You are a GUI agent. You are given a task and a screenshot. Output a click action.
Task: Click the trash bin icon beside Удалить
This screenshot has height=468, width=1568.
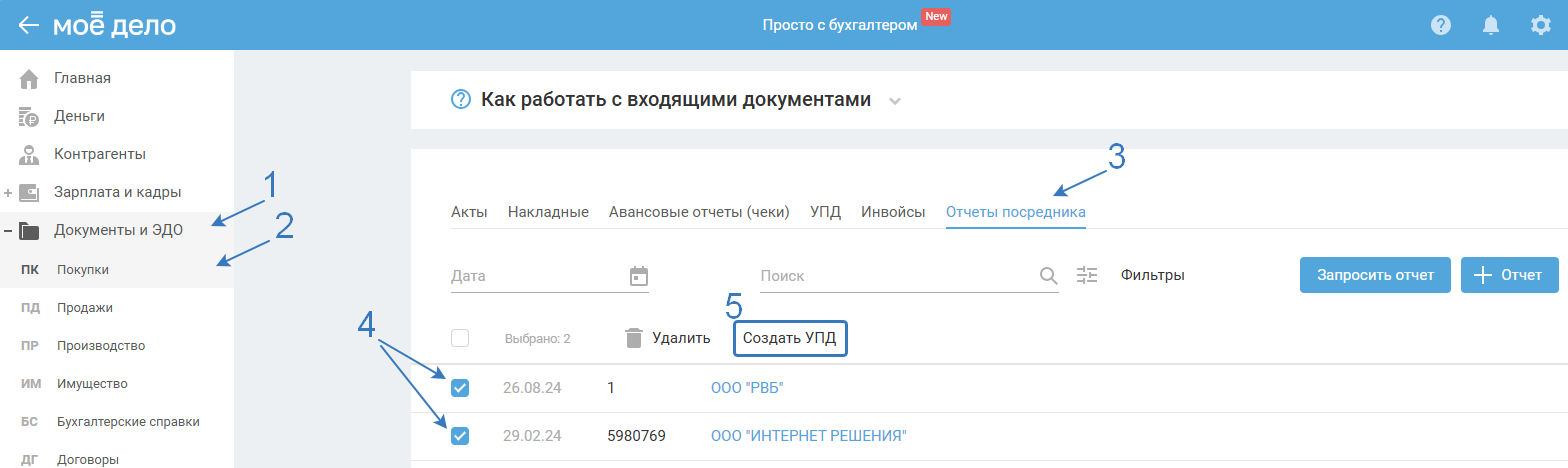(633, 338)
